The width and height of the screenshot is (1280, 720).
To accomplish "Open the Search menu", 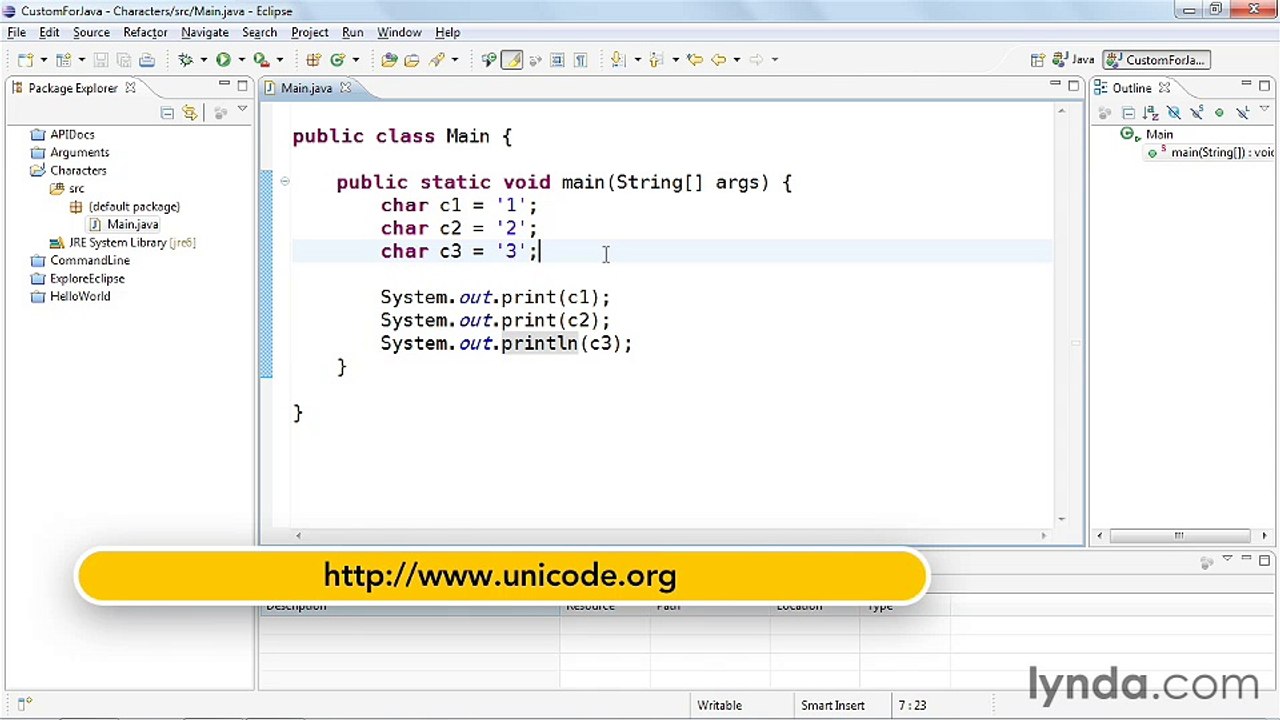I will click(259, 32).
